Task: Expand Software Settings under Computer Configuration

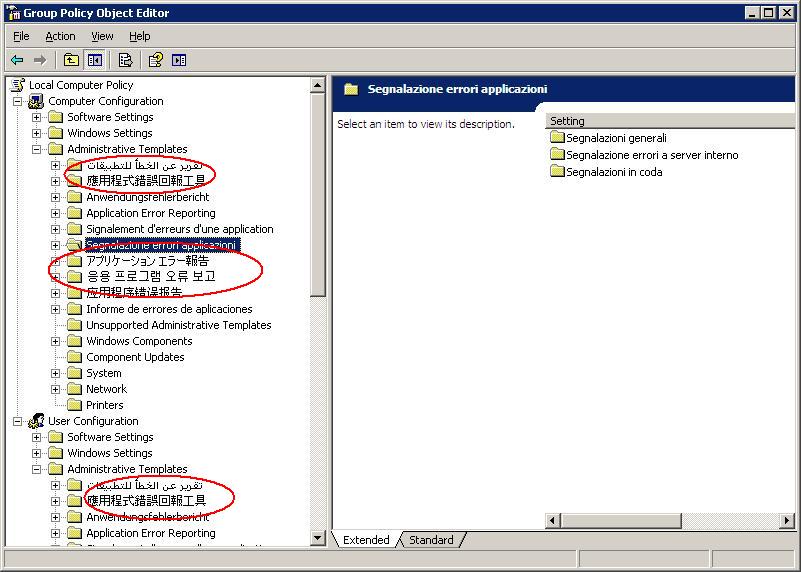Action: click(x=36, y=117)
